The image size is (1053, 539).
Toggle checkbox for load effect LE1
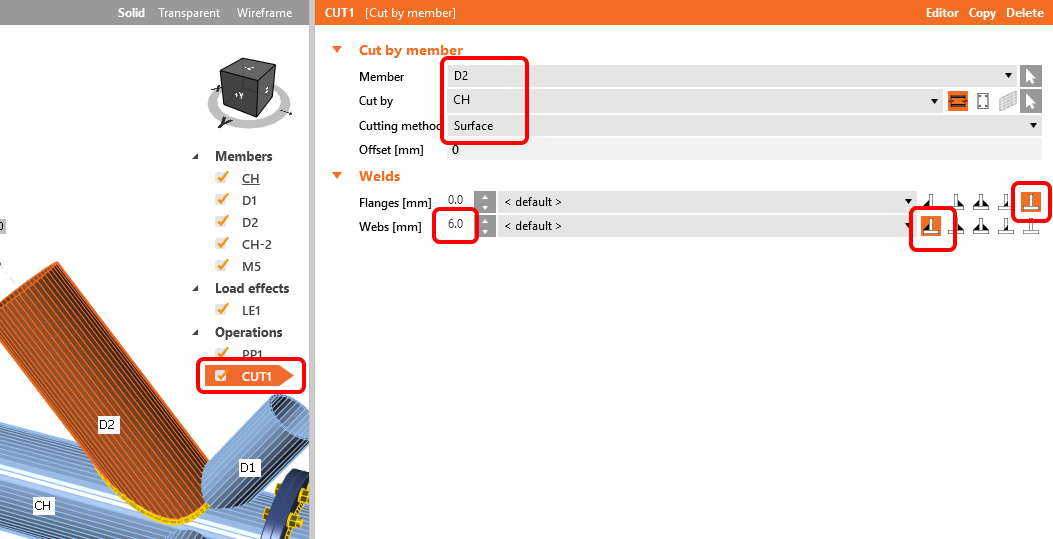pos(222,310)
